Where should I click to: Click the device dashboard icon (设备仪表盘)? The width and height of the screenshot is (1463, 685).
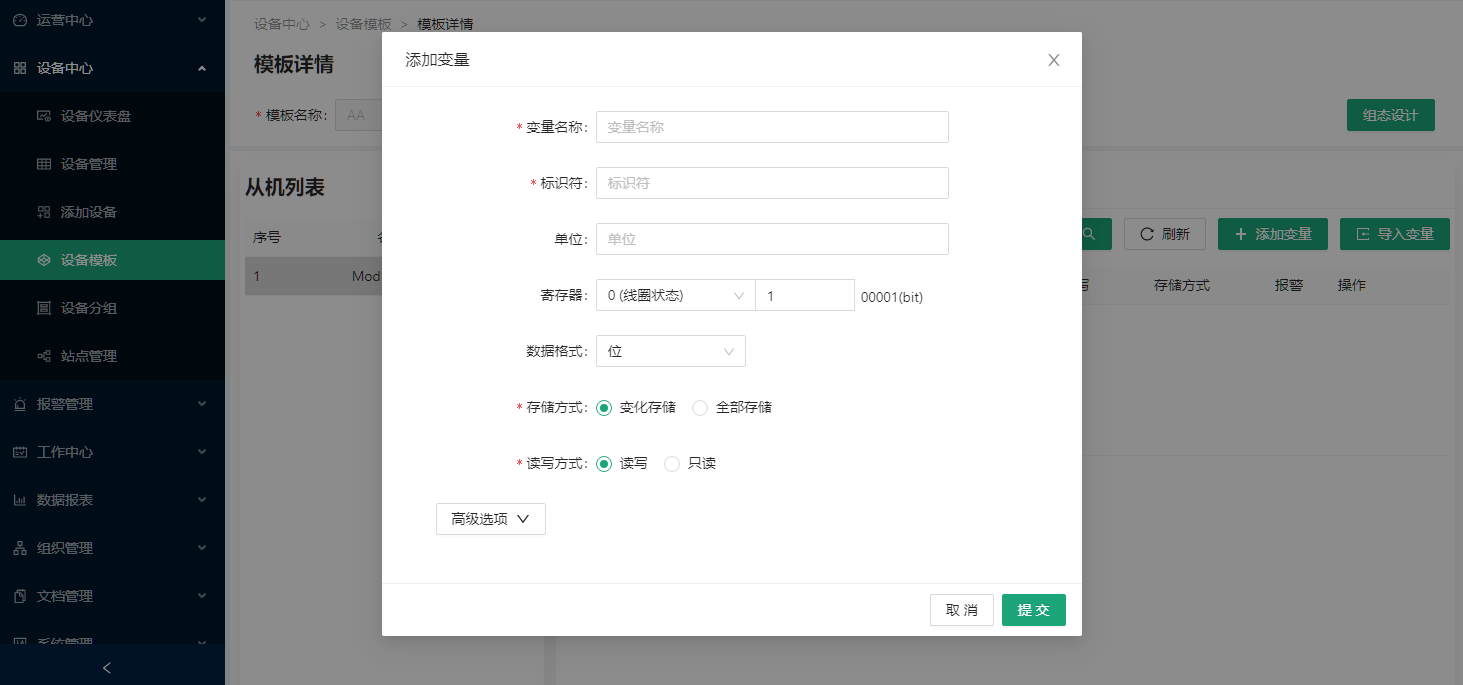44,116
